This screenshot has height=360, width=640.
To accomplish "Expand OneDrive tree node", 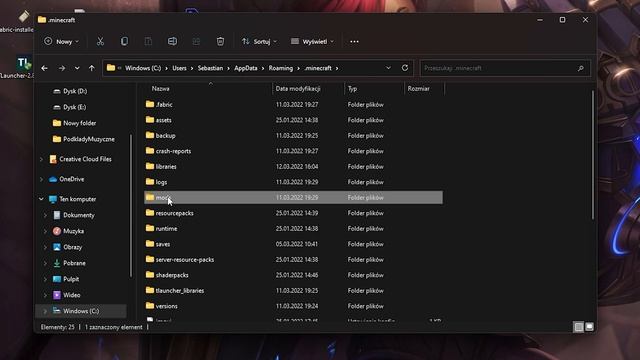I will click(x=41, y=179).
